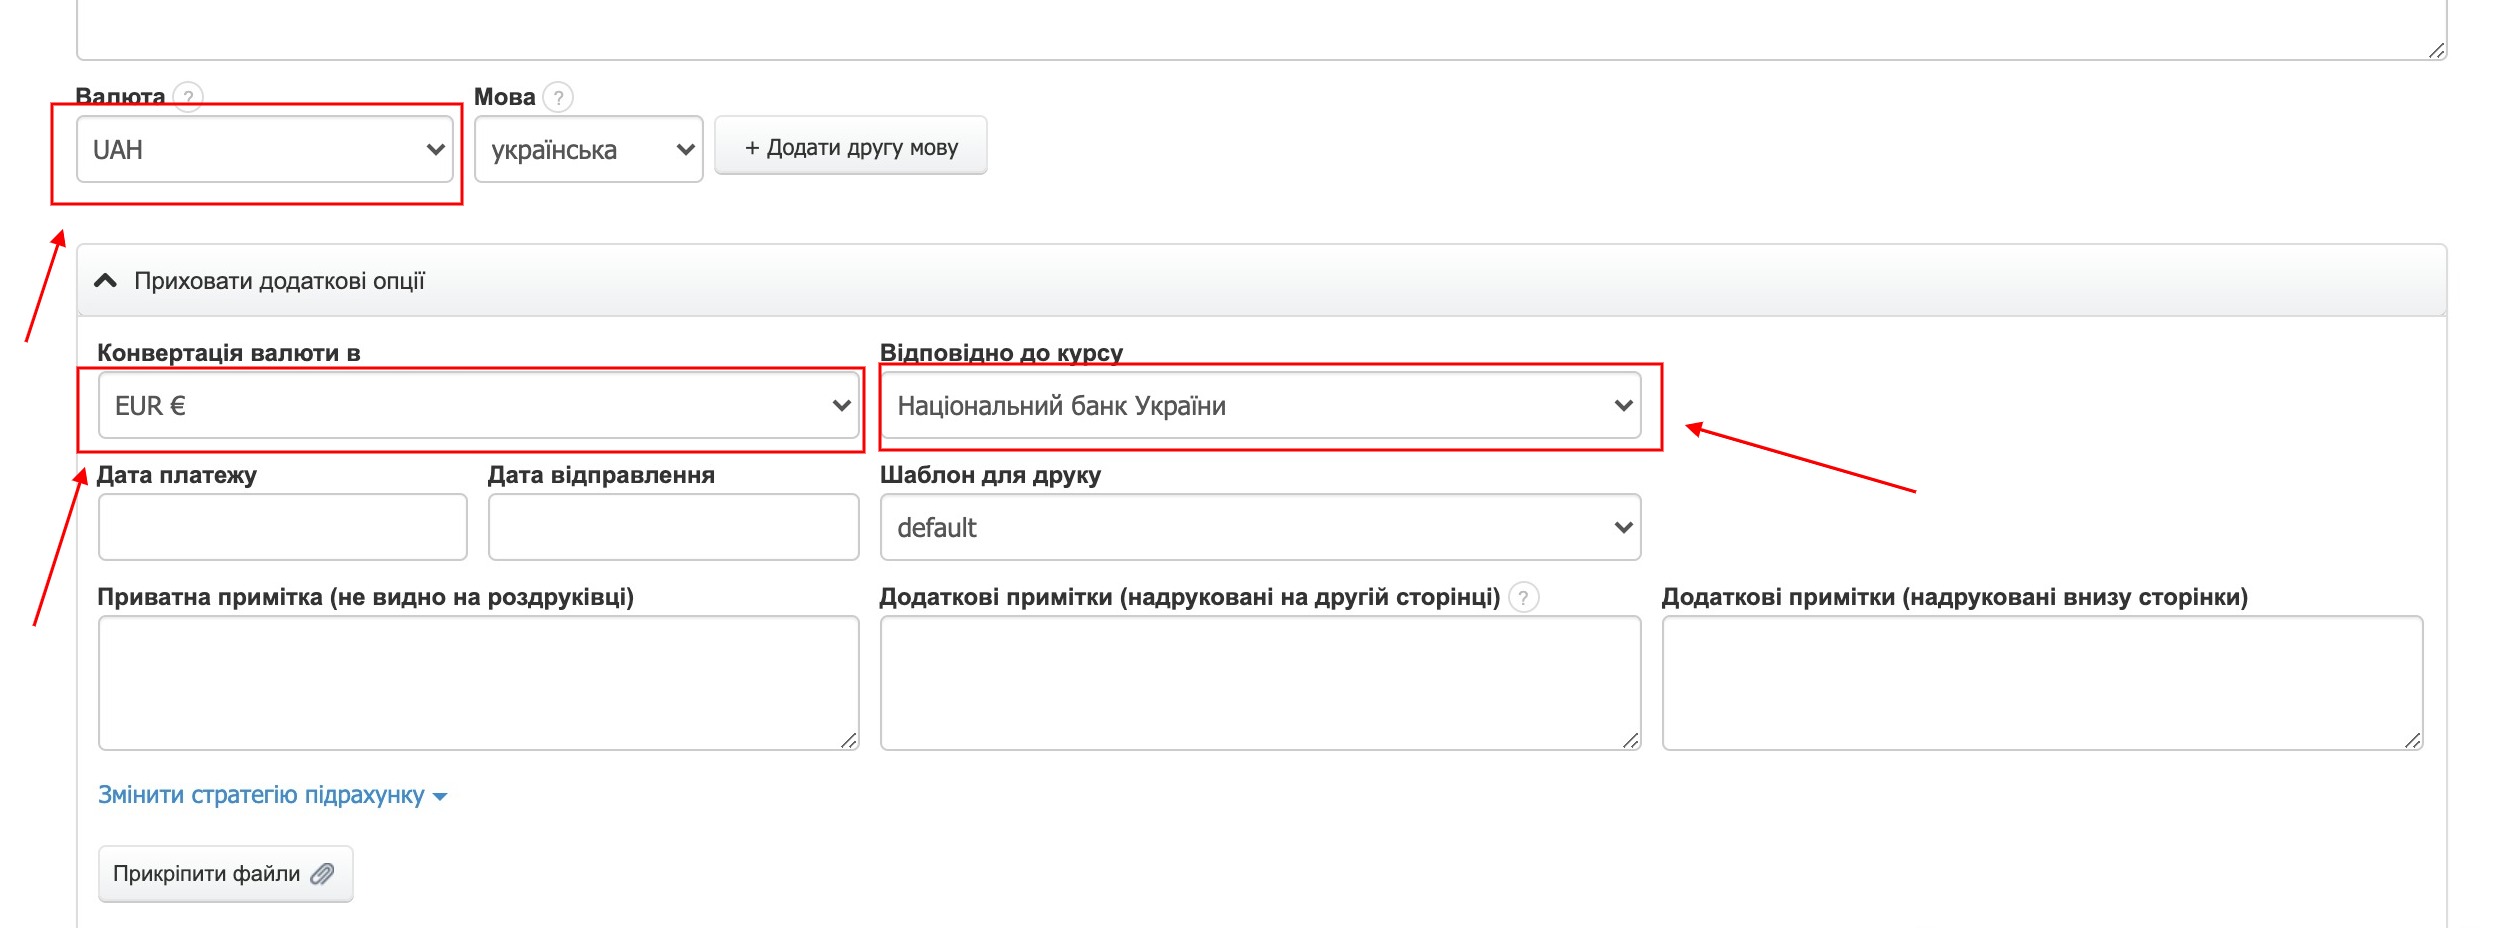Click the collapse chevron icon for additional options
This screenshot has height=928, width=2508.
105,281
